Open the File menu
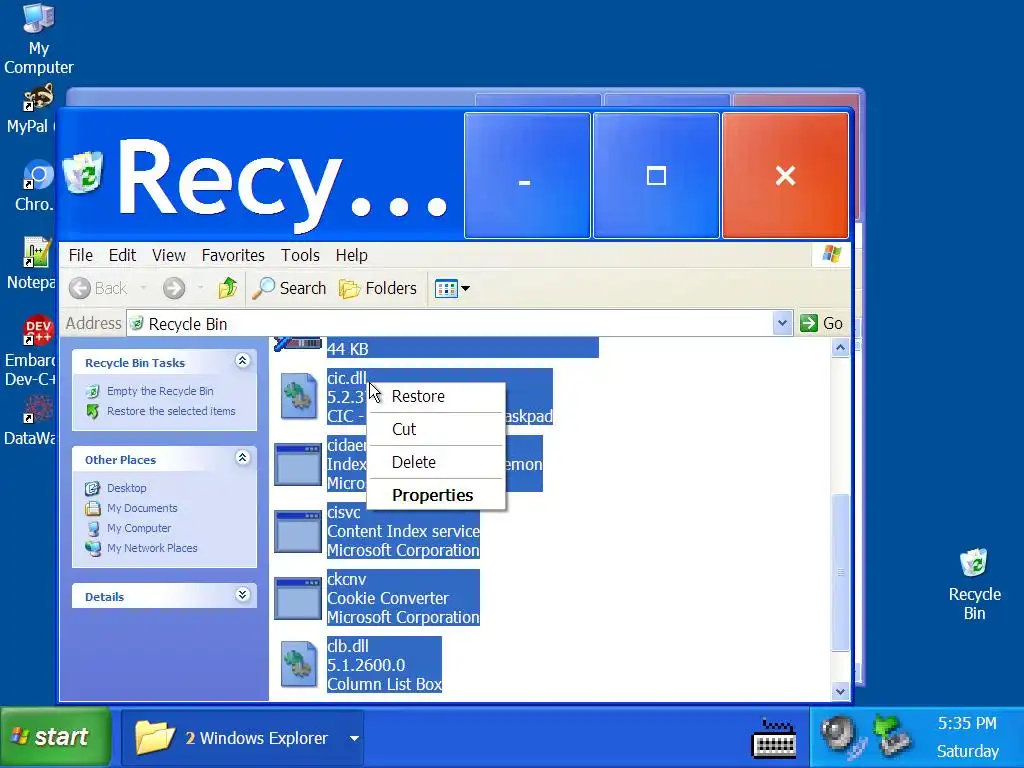This screenshot has width=1024, height=768. coord(81,255)
